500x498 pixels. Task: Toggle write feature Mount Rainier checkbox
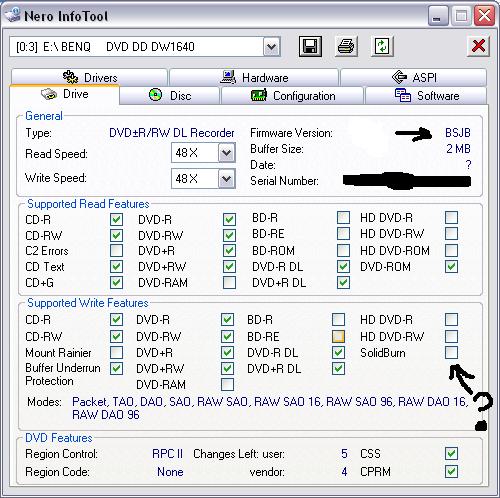coord(116,352)
